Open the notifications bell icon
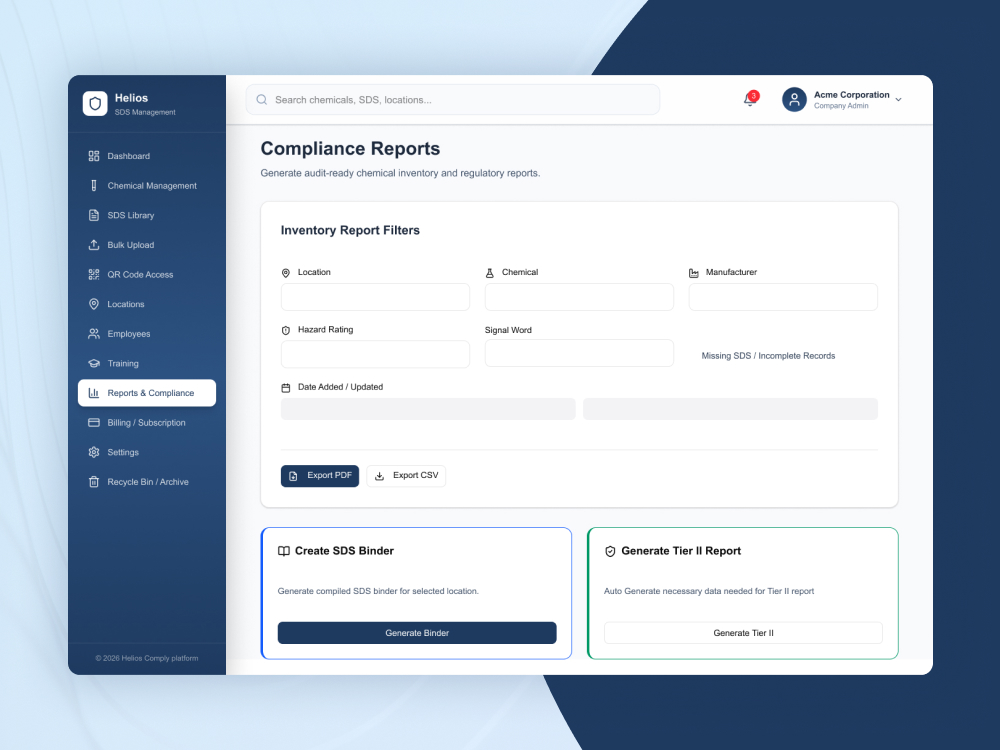 (x=750, y=99)
